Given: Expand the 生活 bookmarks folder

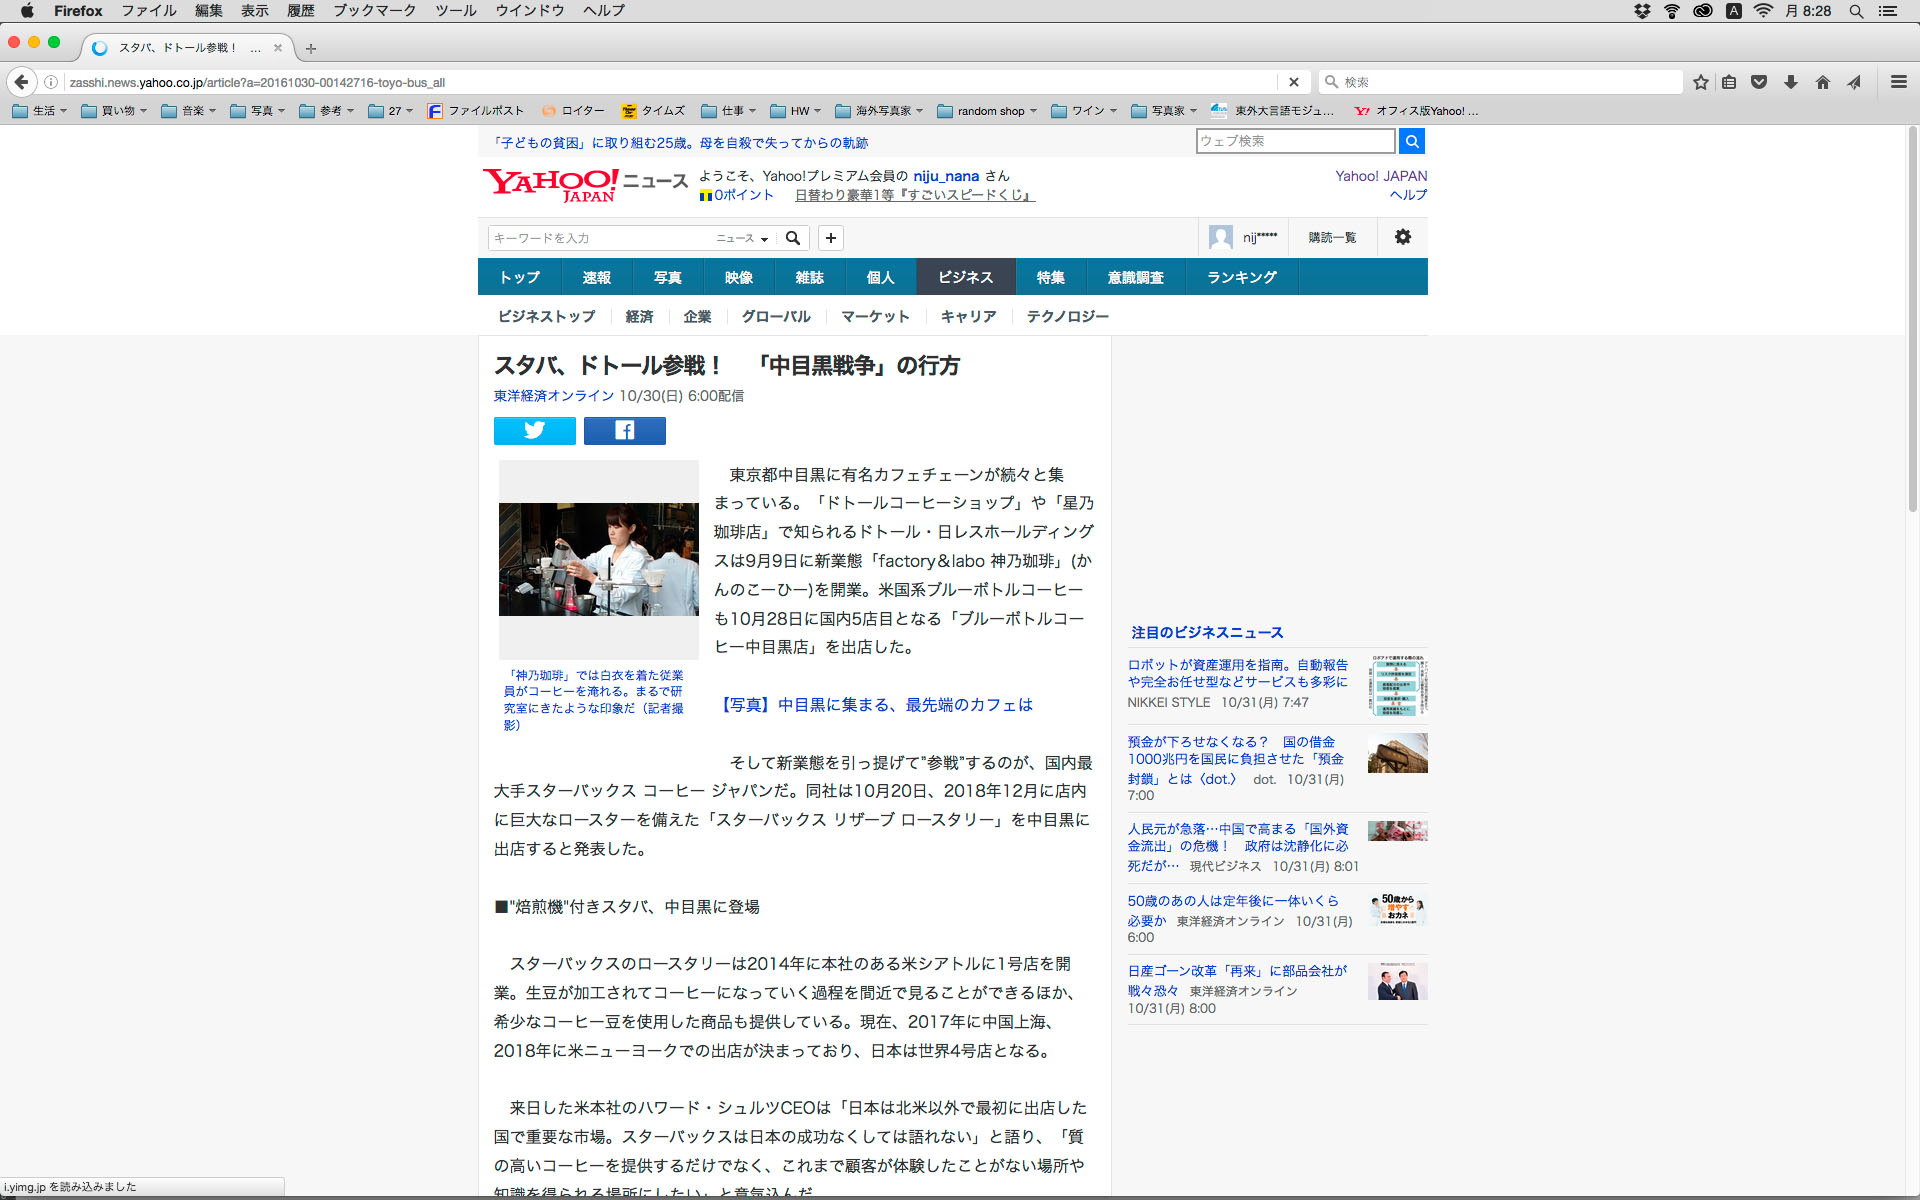Looking at the screenshot, I should (x=40, y=111).
